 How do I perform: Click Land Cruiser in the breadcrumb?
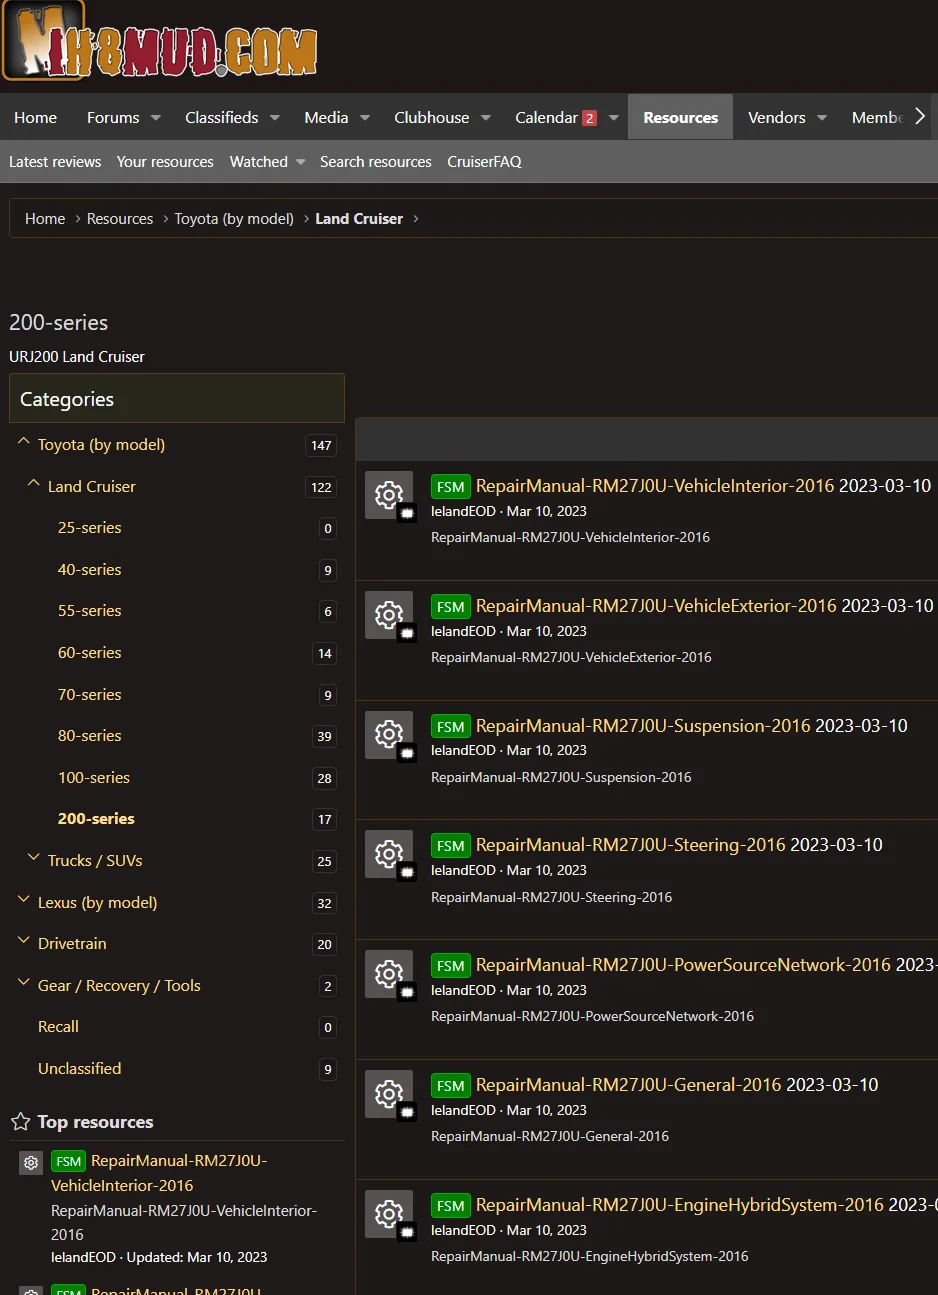tap(359, 219)
